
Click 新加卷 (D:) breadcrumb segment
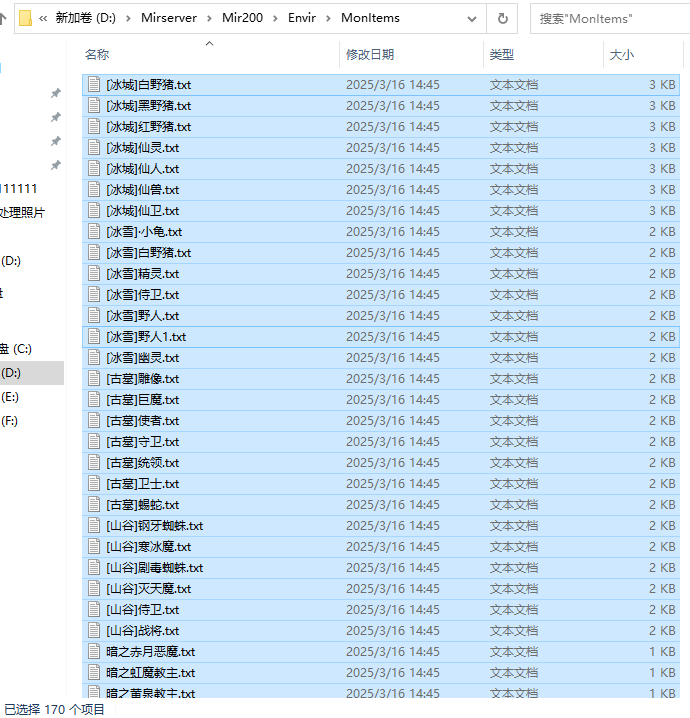86,18
